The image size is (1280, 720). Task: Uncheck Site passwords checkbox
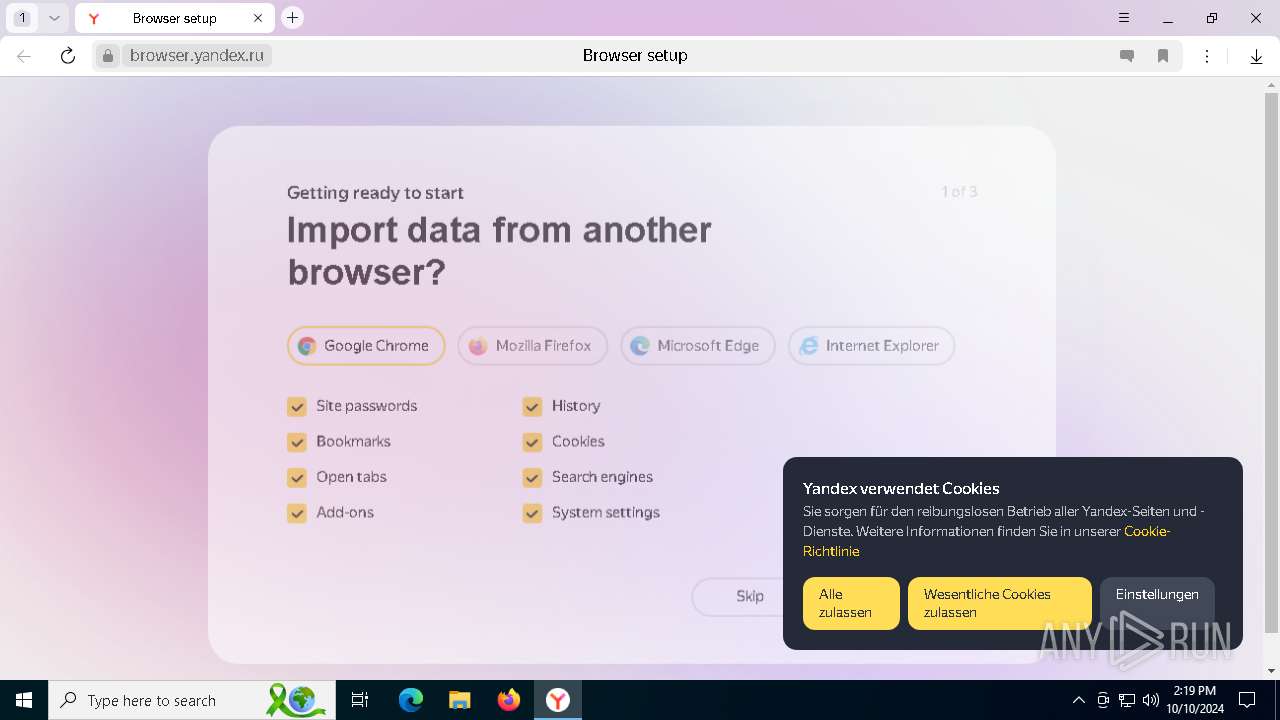click(297, 406)
